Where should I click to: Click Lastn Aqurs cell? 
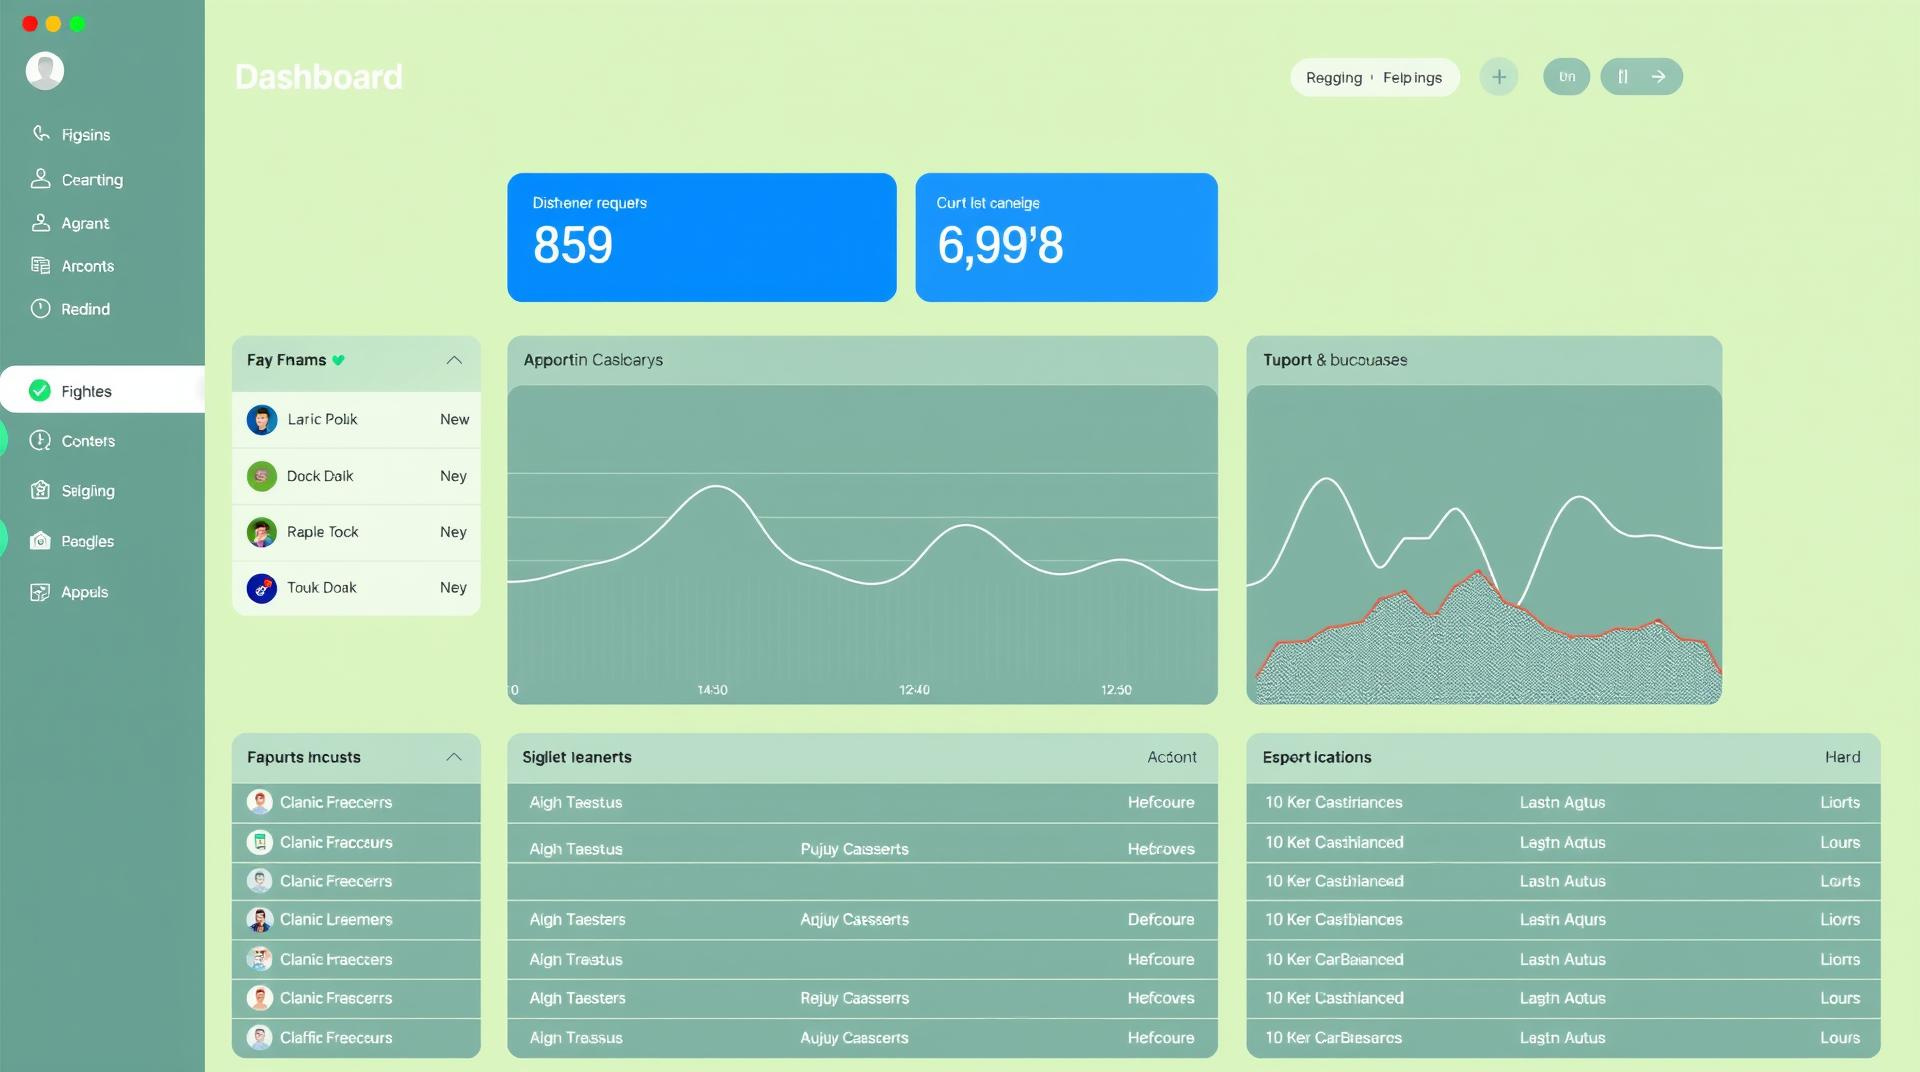(1563, 919)
